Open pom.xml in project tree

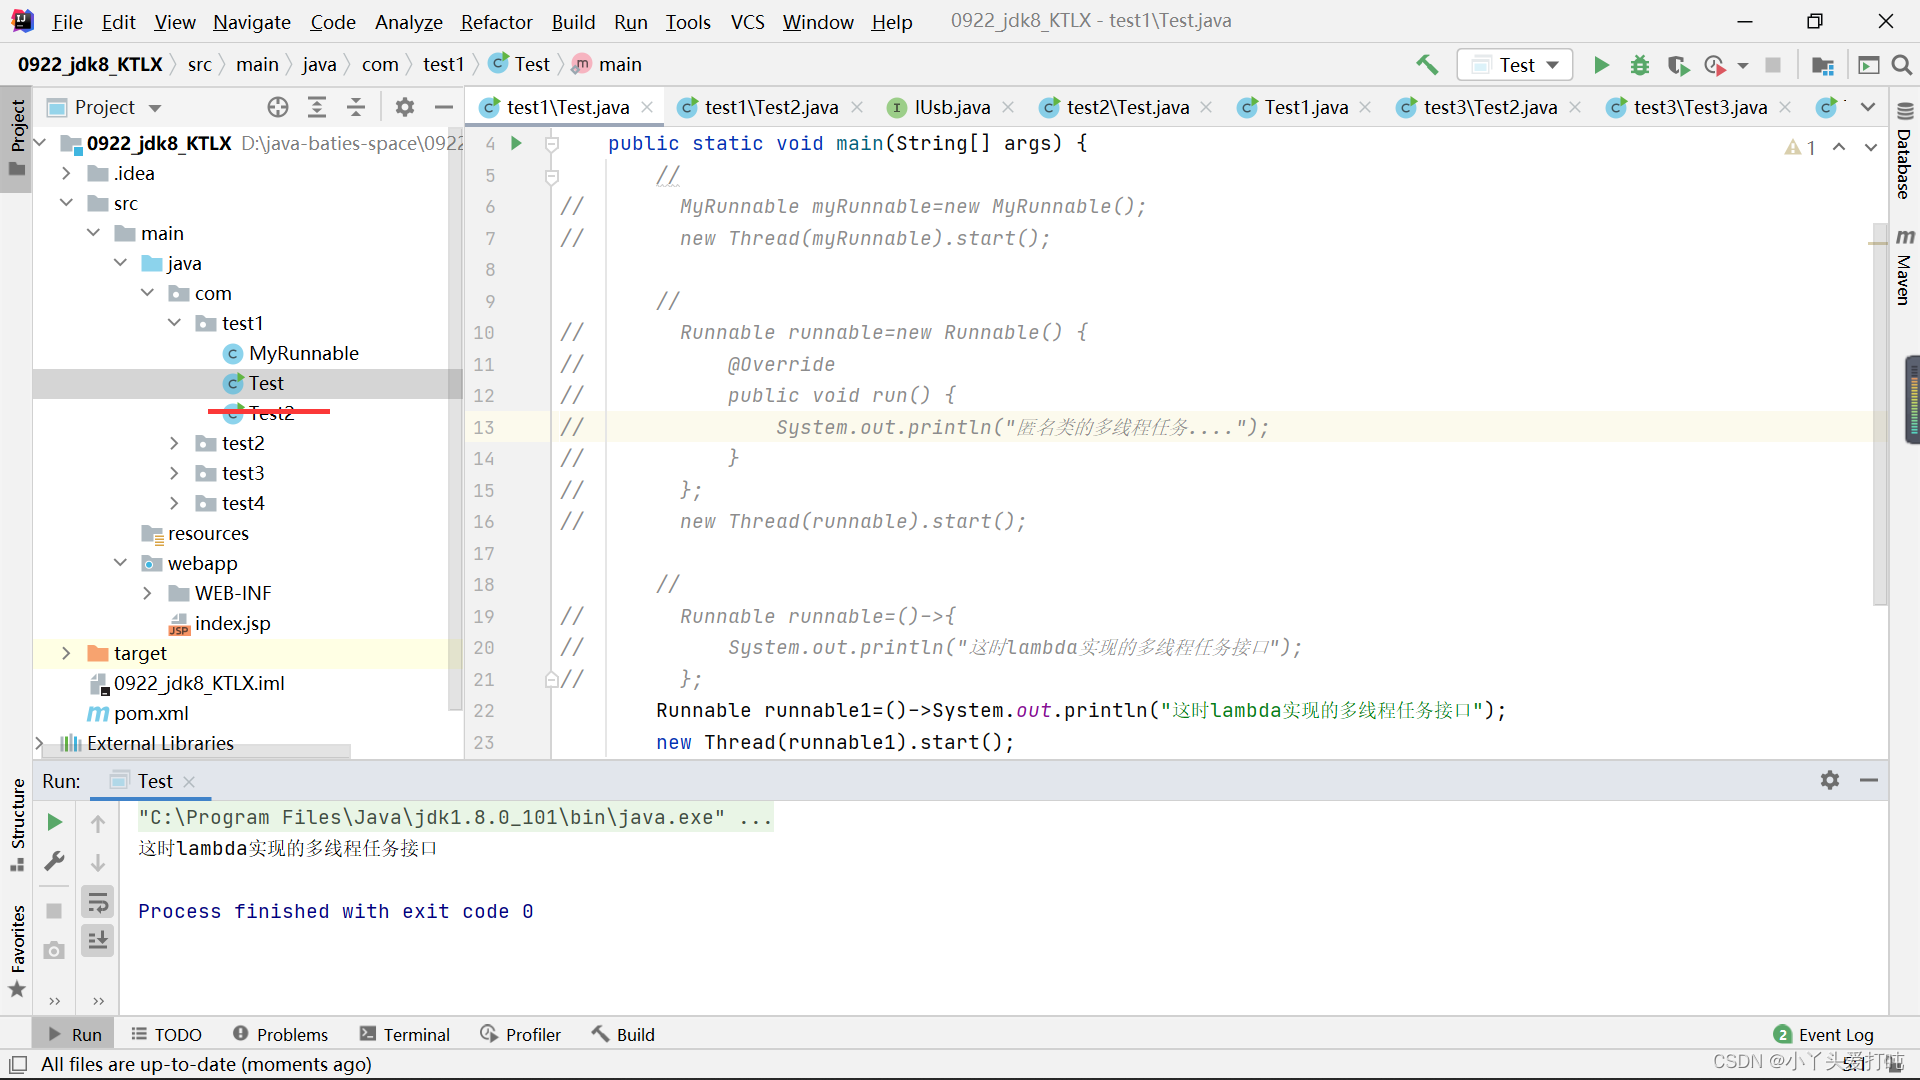[150, 713]
